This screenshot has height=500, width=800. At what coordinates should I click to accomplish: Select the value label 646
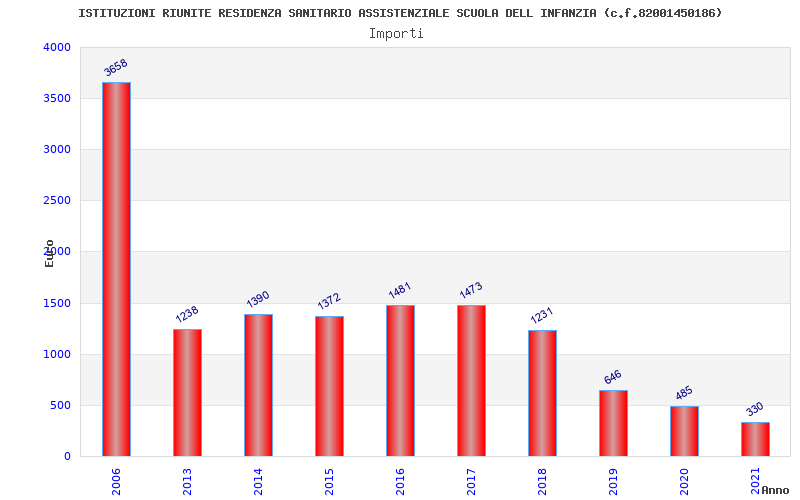[612, 377]
